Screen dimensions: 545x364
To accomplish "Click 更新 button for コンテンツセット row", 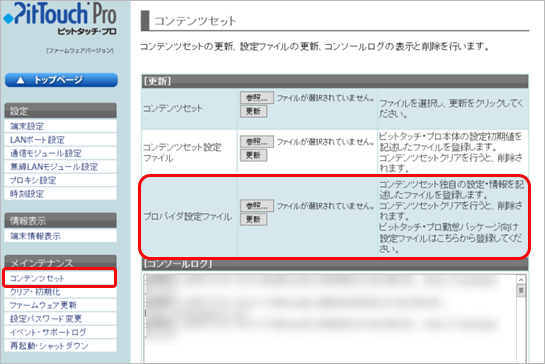I will (x=253, y=111).
